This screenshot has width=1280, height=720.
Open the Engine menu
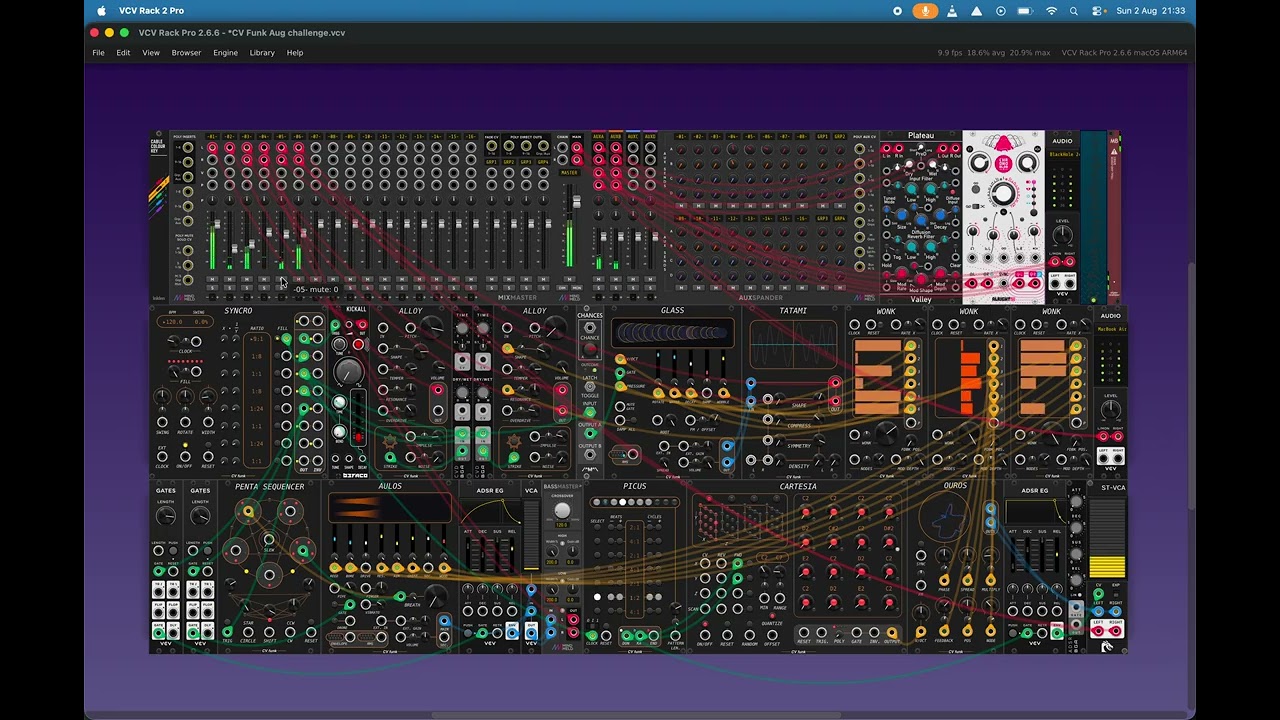point(225,53)
